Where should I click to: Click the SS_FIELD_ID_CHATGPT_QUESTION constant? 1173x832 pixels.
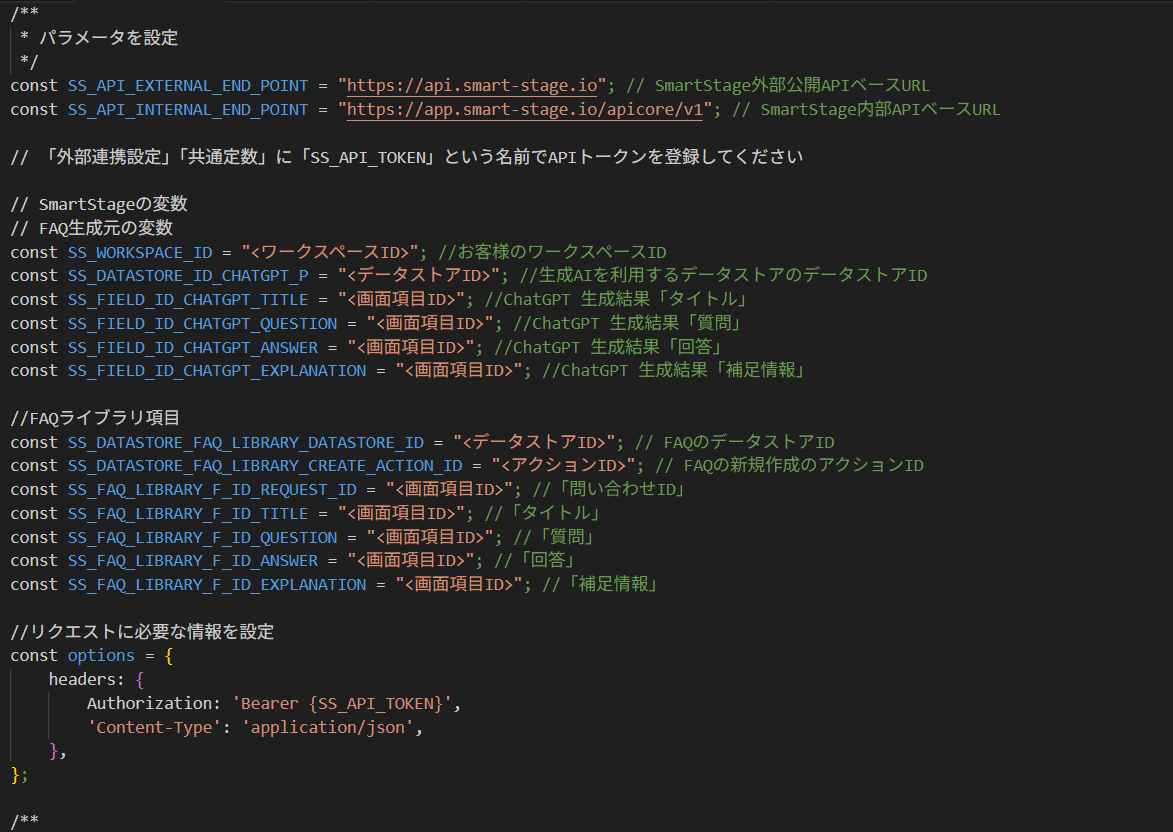[202, 323]
